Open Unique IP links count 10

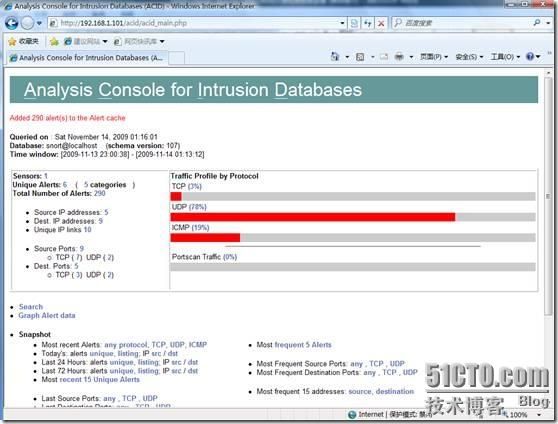[x=88, y=230]
